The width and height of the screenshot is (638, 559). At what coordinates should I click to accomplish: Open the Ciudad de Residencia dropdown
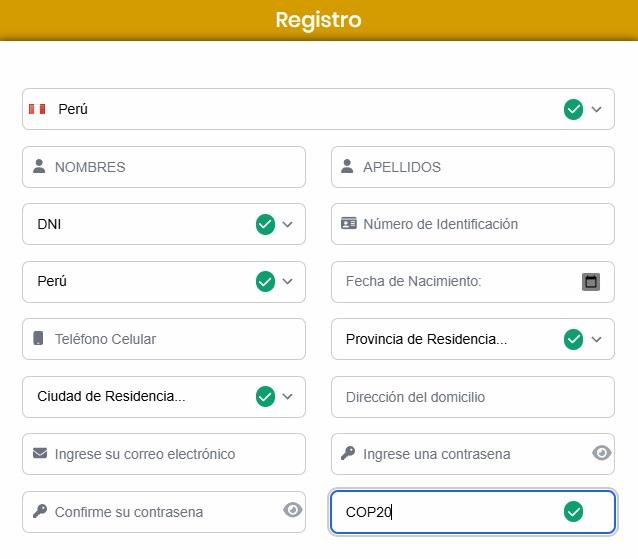[288, 397]
